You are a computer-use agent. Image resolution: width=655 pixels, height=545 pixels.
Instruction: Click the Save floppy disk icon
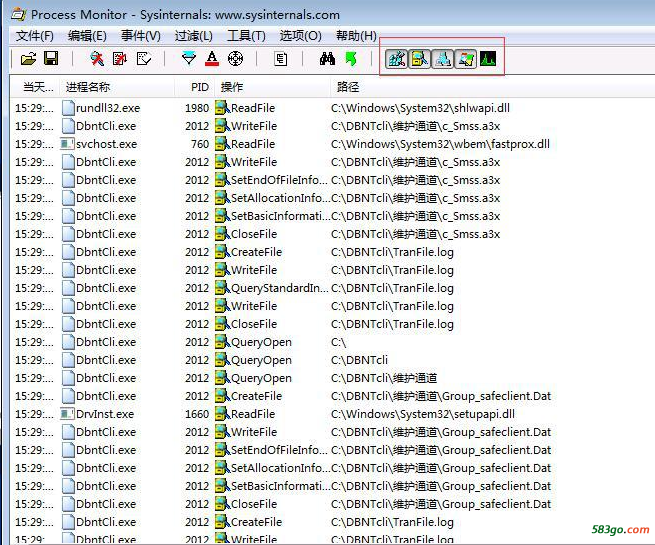[50, 59]
